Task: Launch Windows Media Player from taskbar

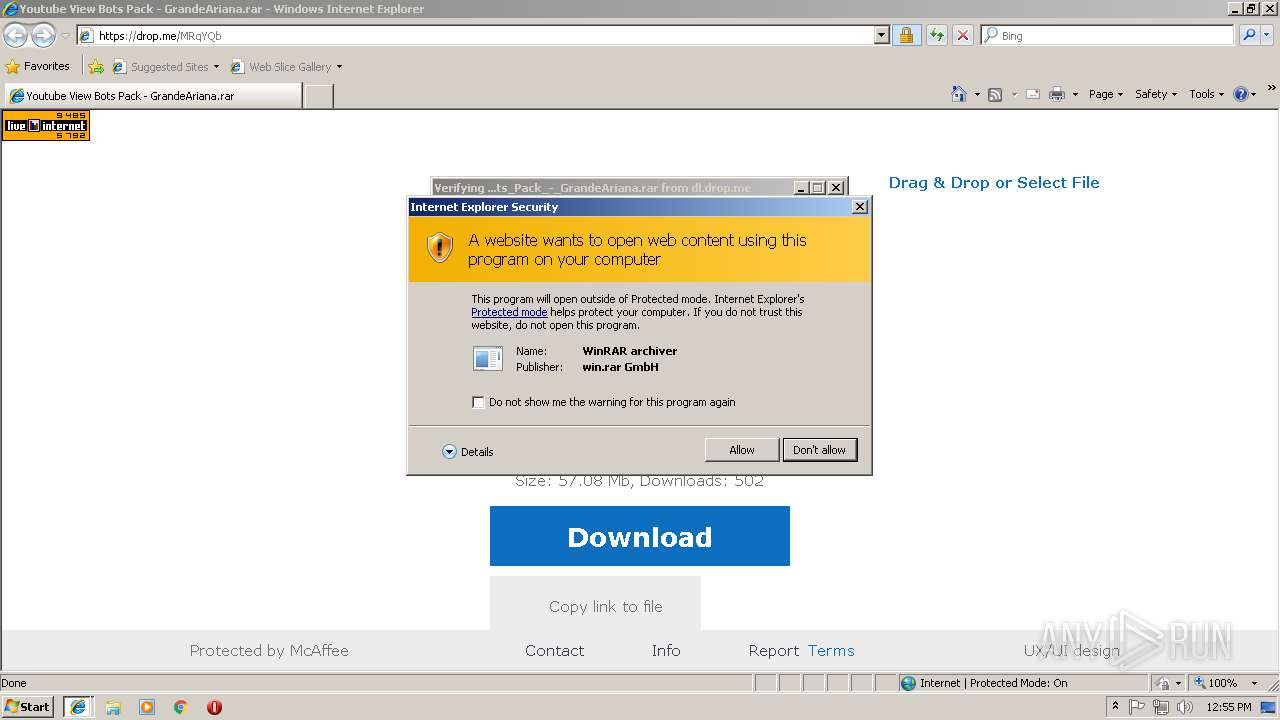Action: pos(147,707)
